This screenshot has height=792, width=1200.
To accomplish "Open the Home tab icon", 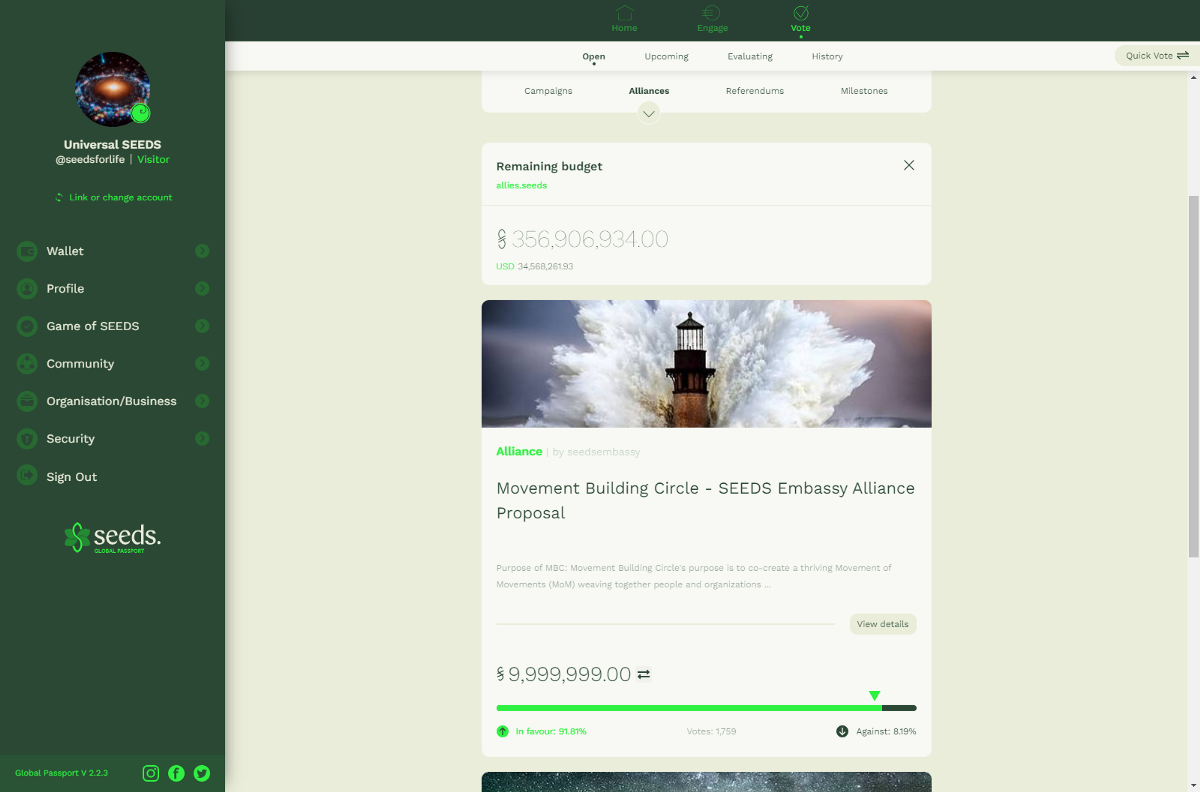I will point(624,13).
